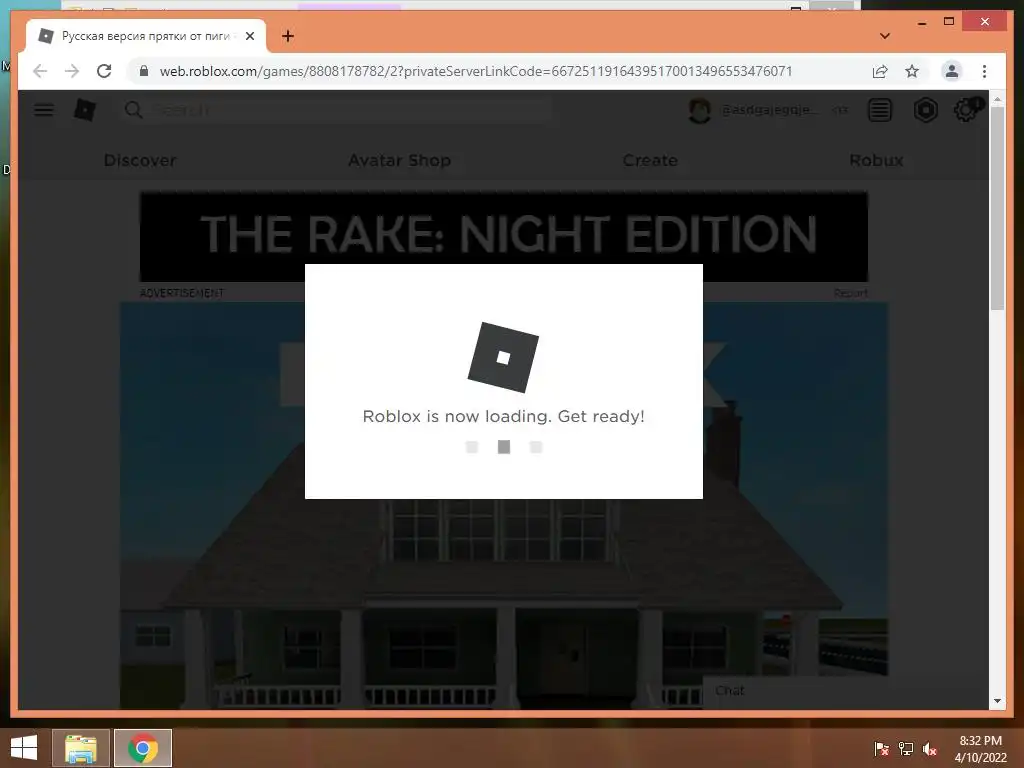Open the Roblox settings gear icon
The height and width of the screenshot is (768, 1024).
point(967,110)
